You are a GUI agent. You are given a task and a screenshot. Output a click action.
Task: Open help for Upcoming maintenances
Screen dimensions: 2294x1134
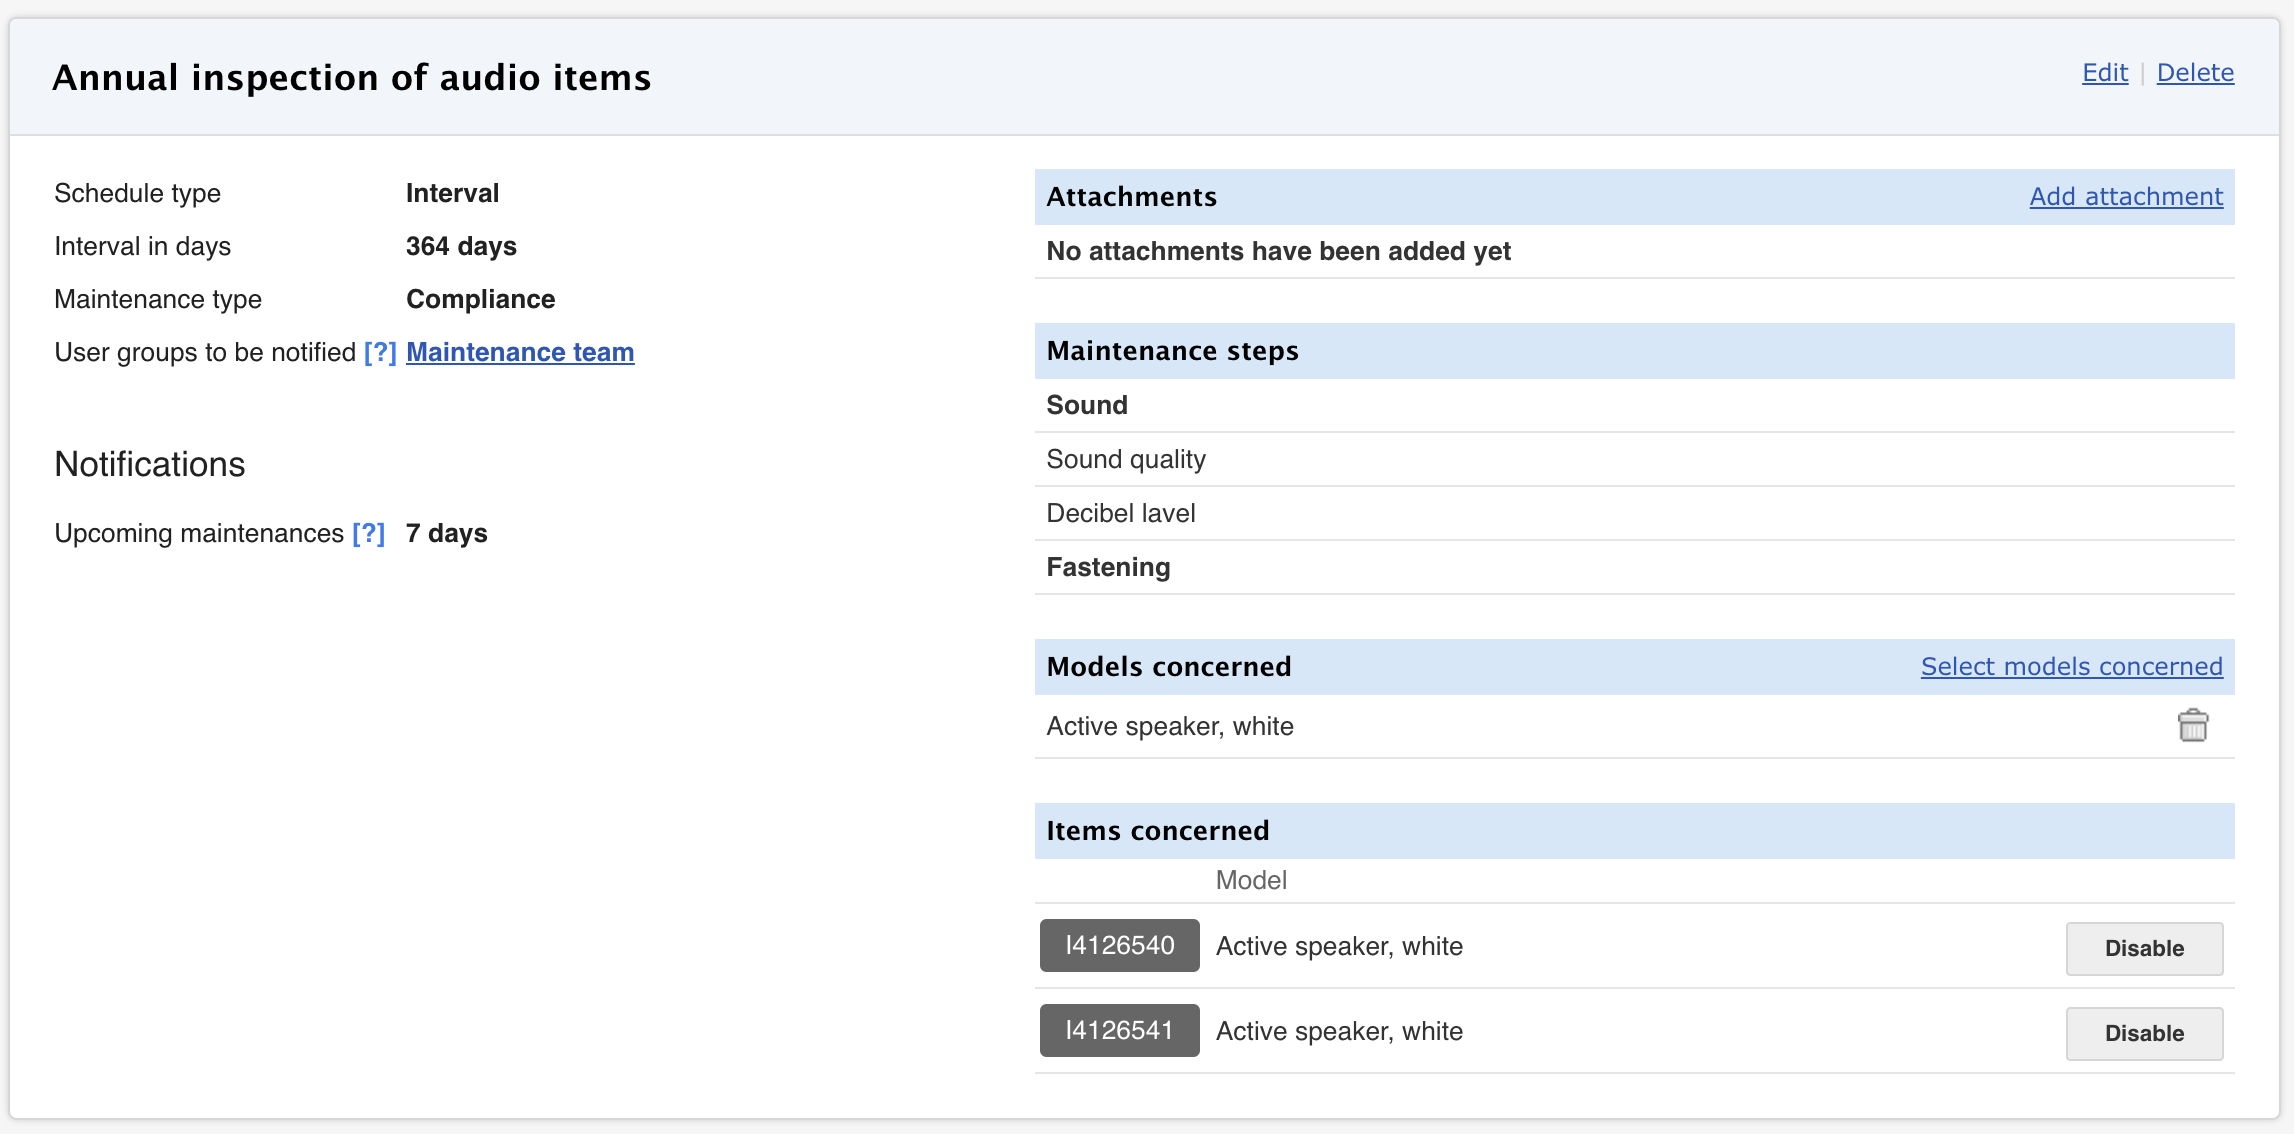point(368,534)
